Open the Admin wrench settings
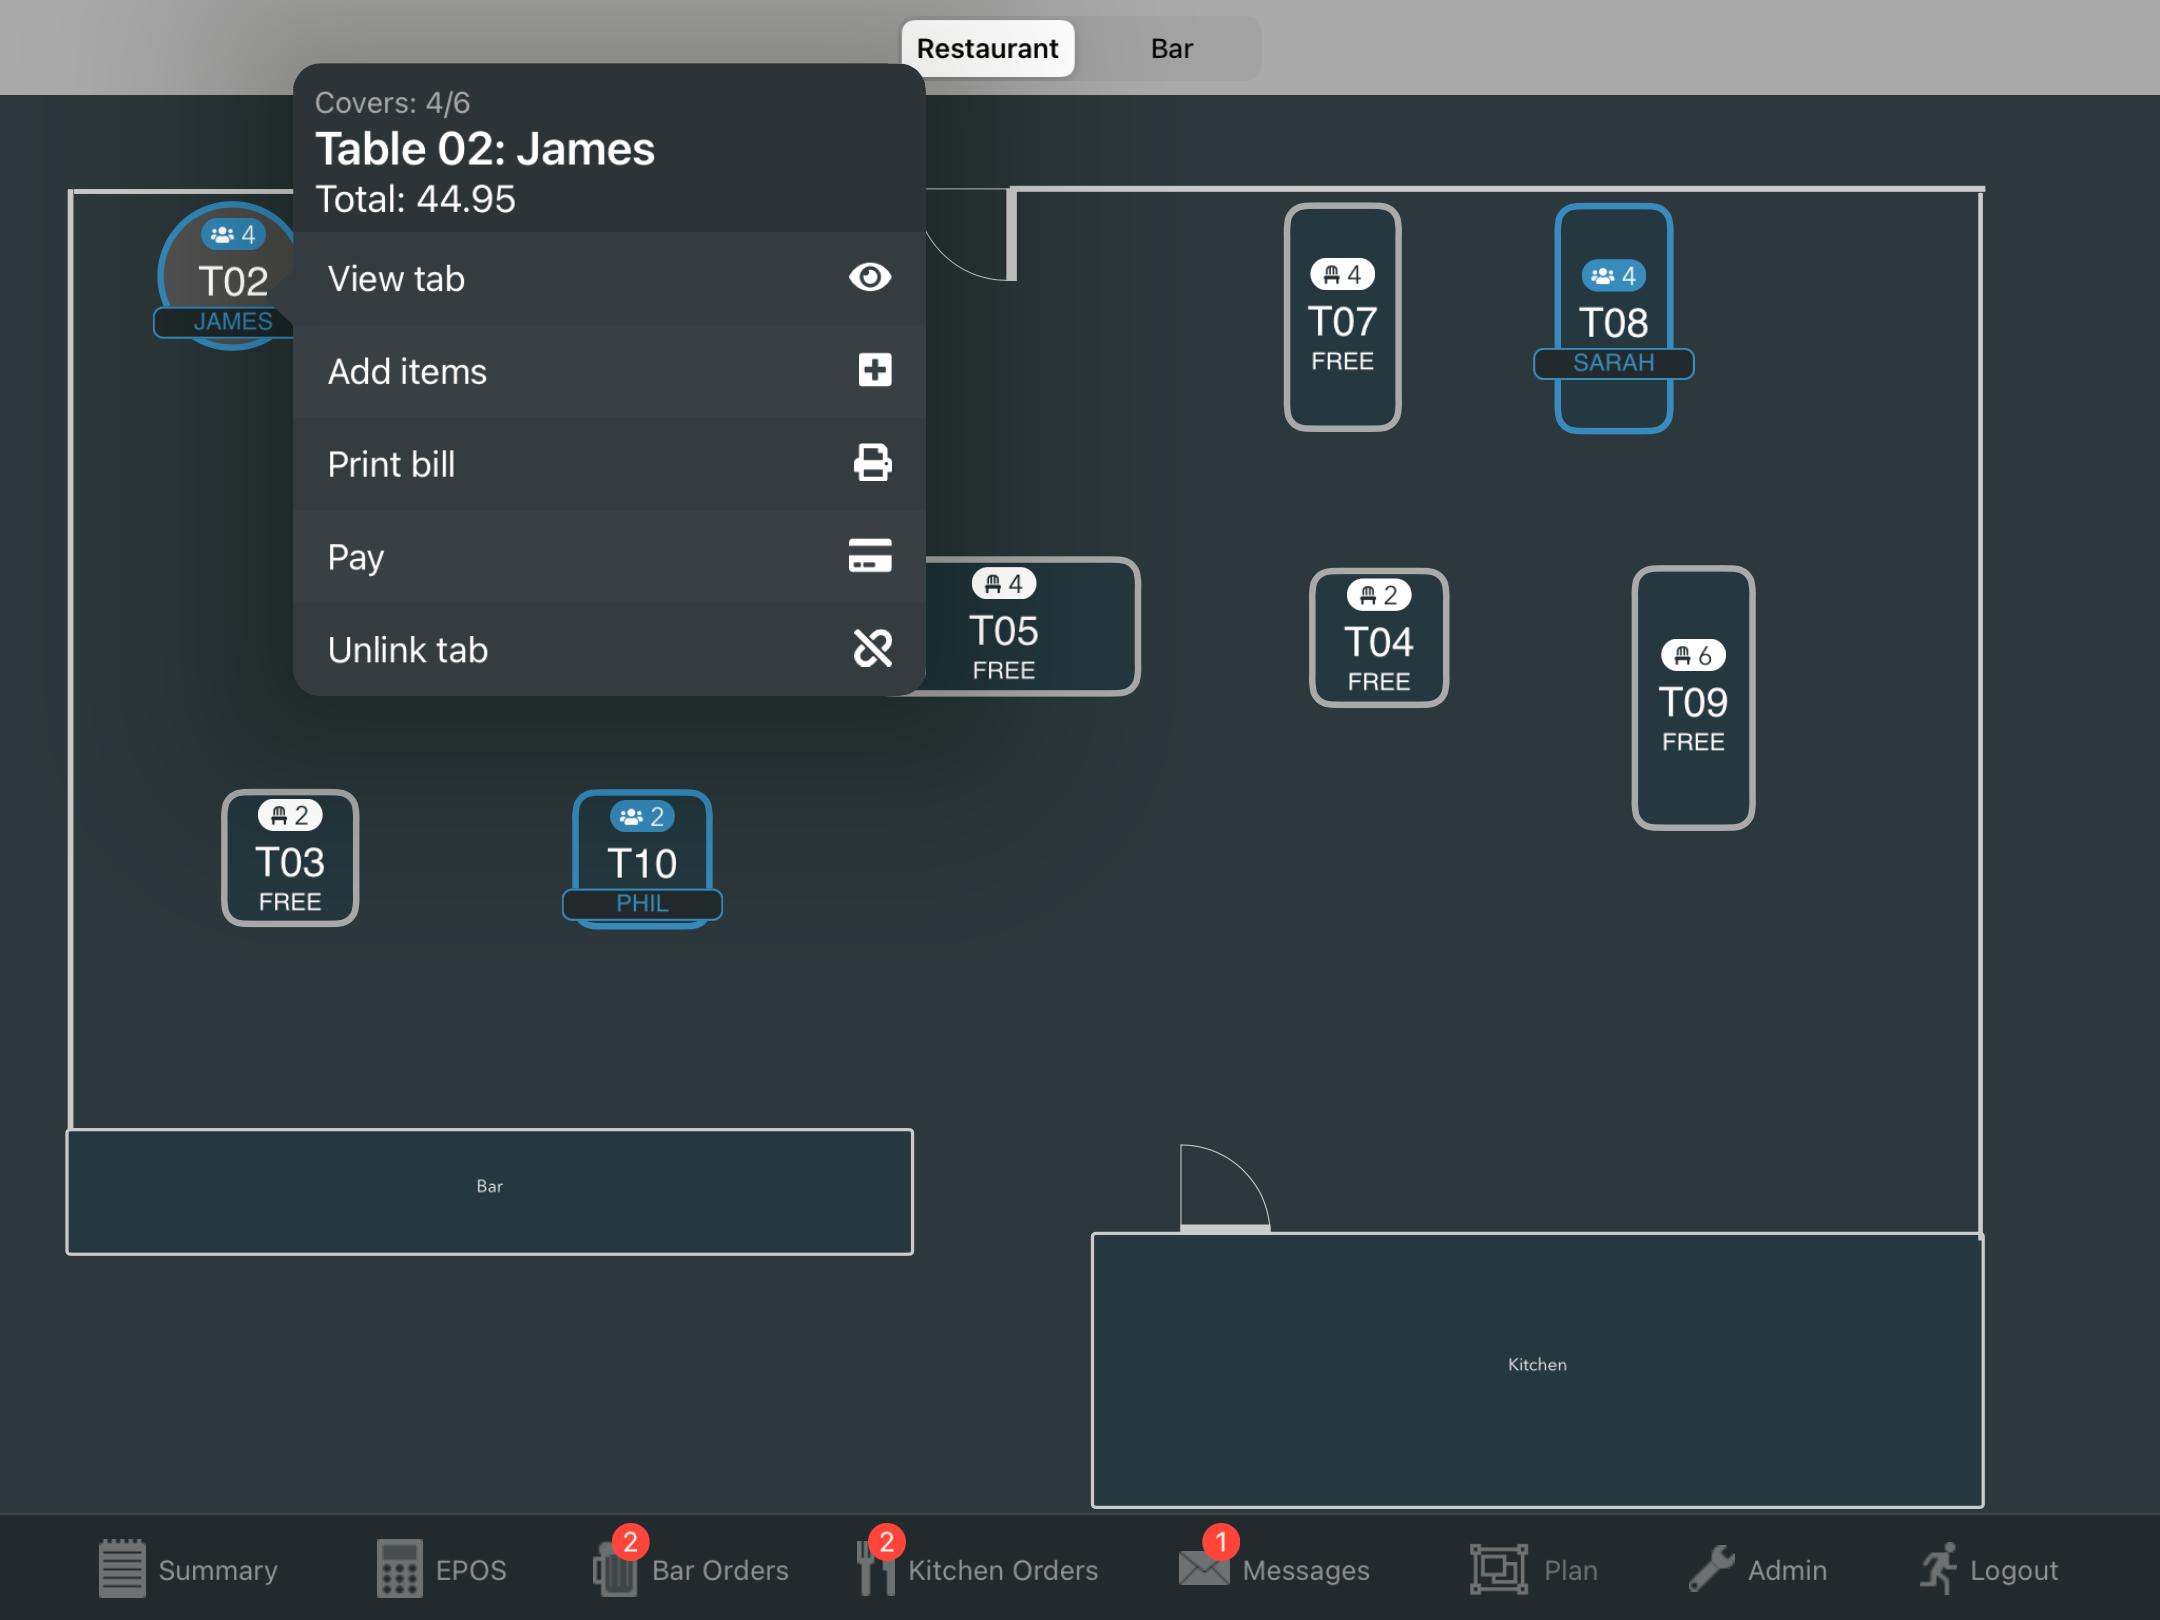The image size is (2160, 1620). coord(1757,1569)
